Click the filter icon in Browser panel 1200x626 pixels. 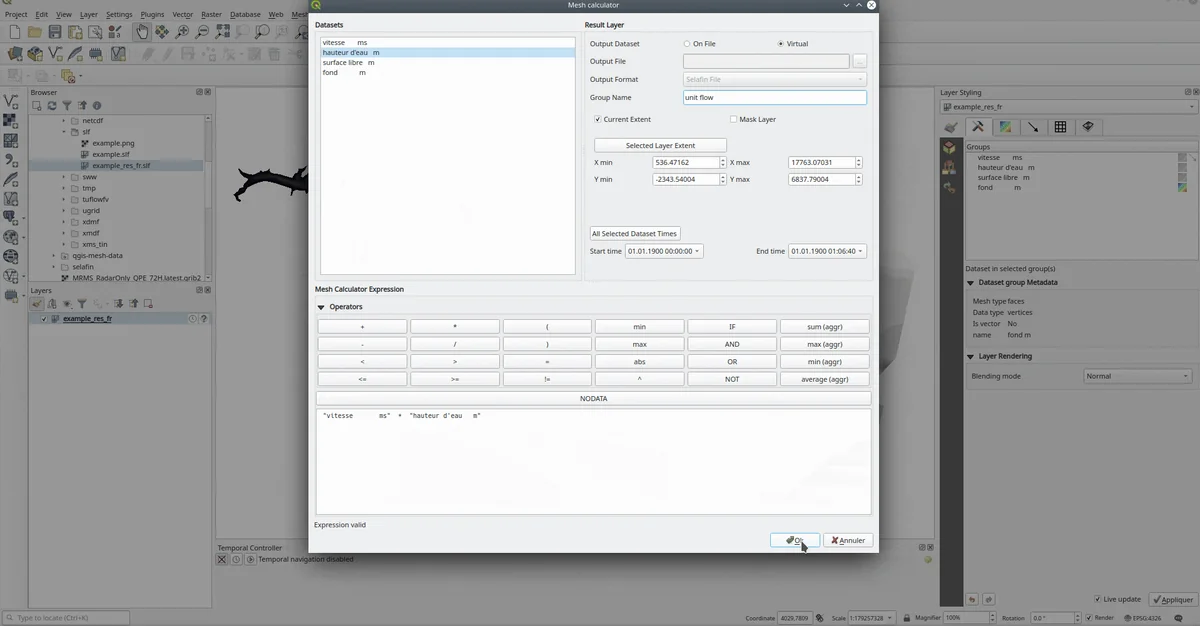point(67,106)
